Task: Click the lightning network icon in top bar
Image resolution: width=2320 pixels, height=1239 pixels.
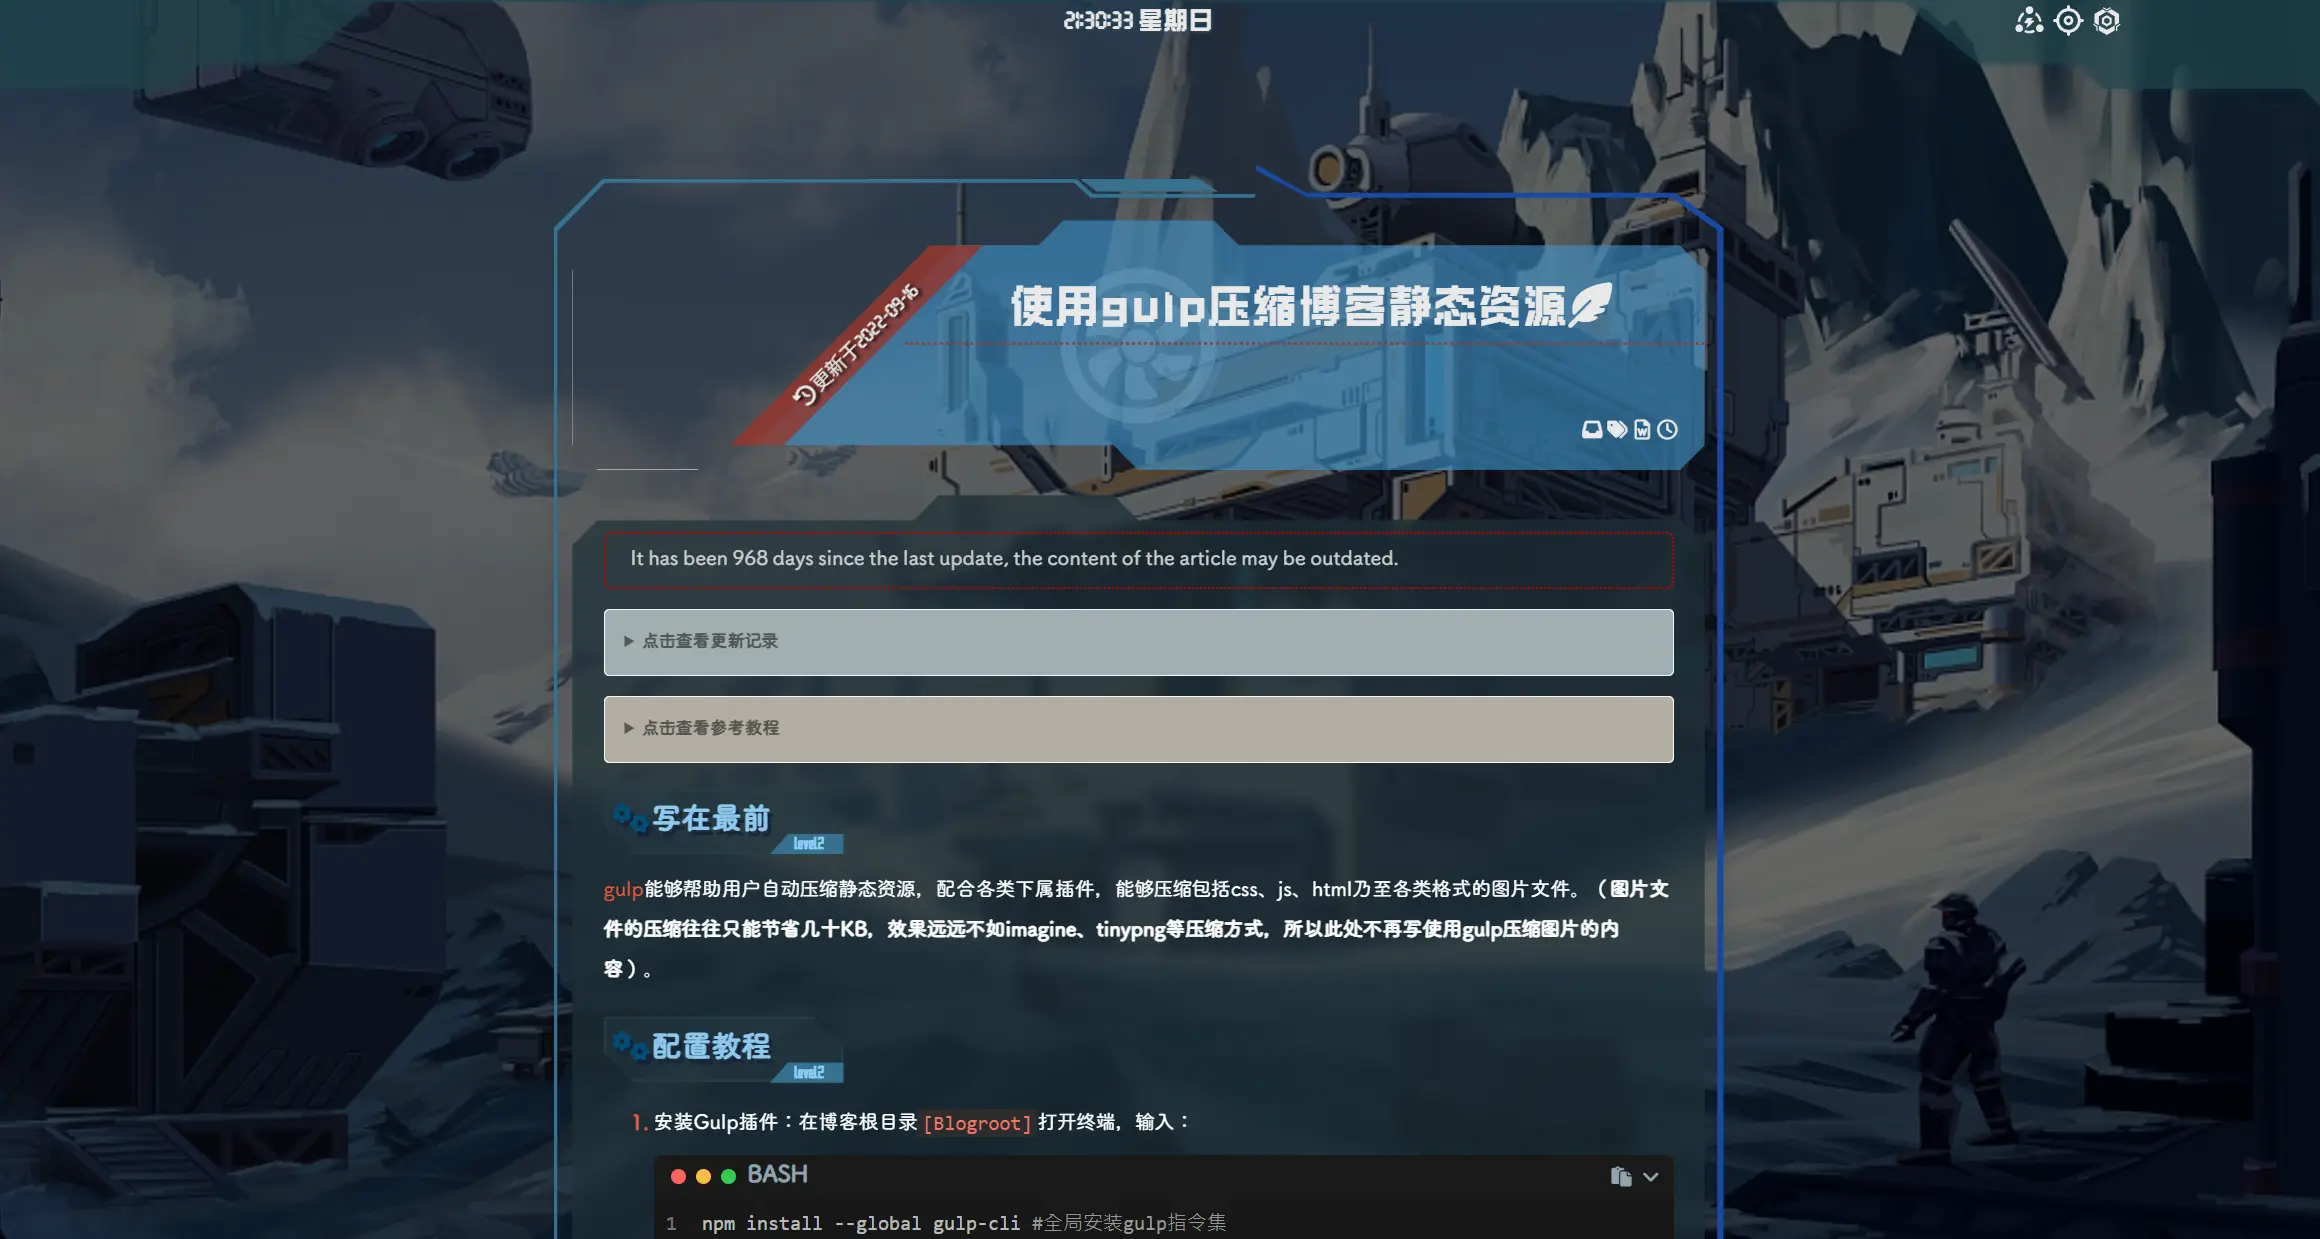Action: (2029, 21)
